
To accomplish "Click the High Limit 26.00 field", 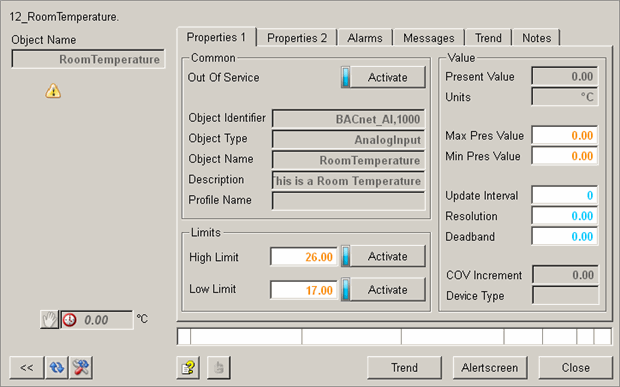I will point(304,257).
